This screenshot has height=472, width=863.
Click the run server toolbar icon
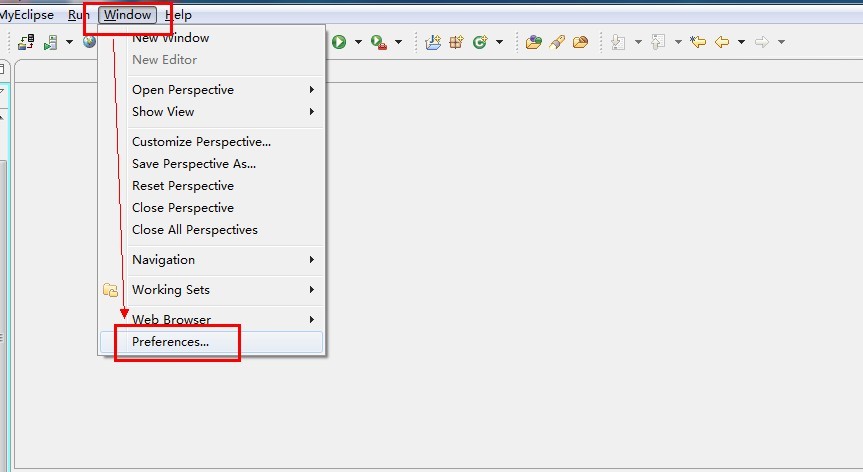click(51, 42)
